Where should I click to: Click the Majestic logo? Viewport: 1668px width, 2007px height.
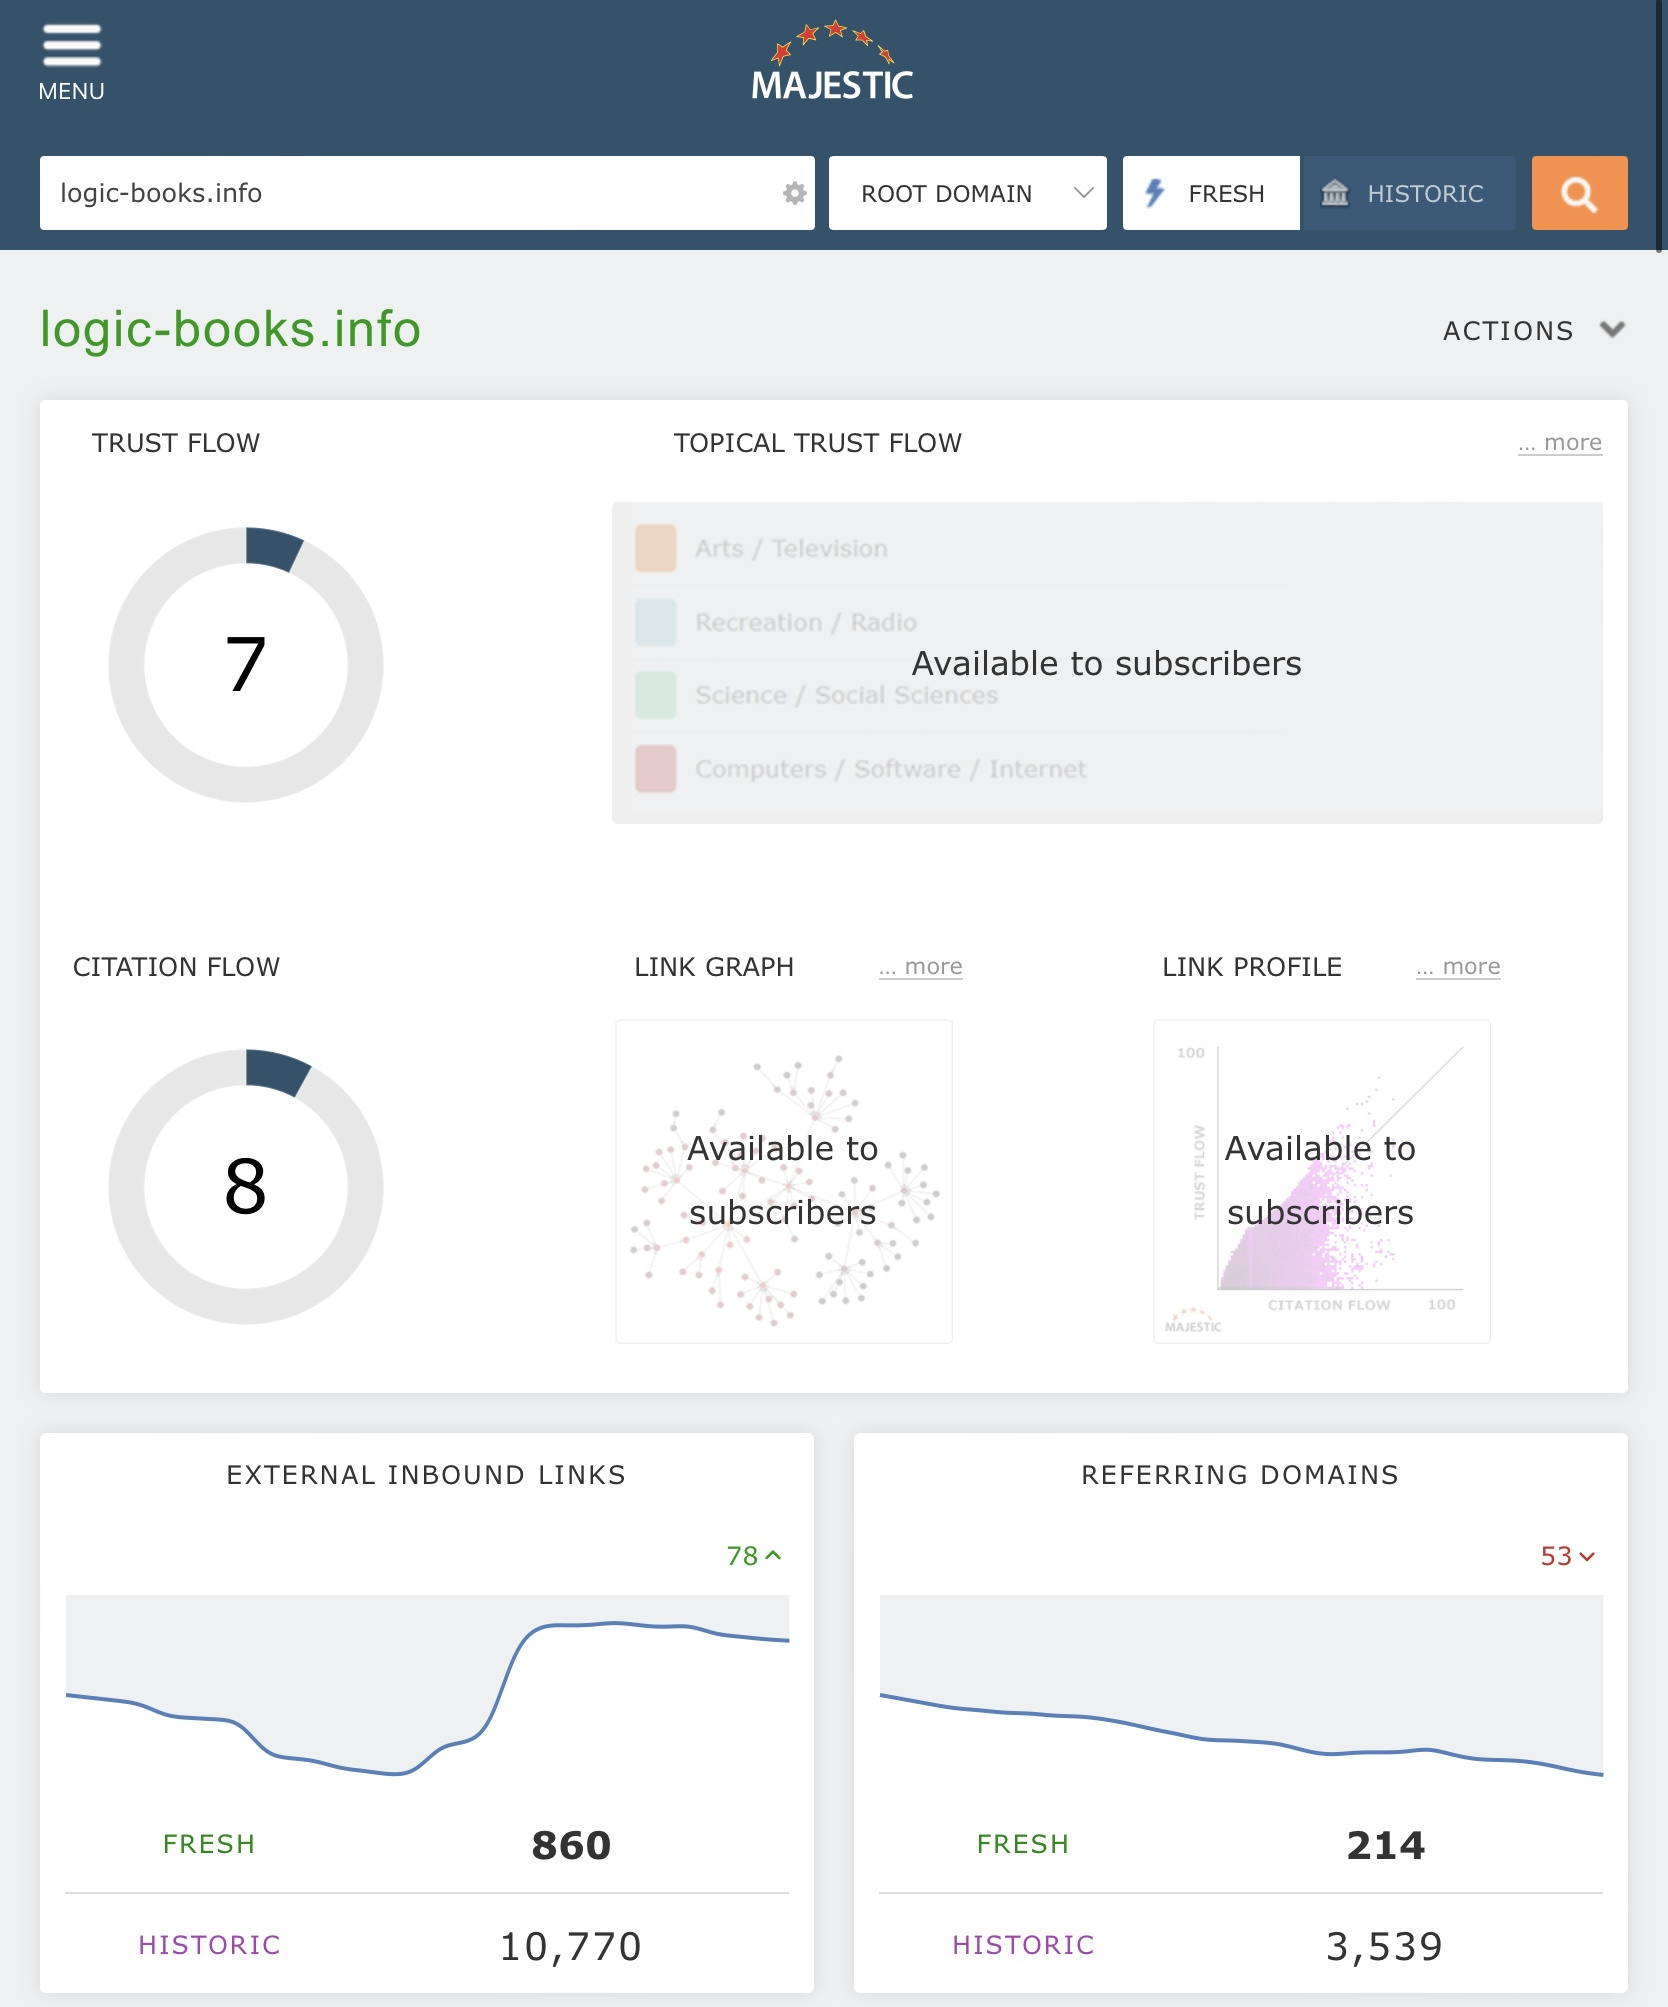[832, 62]
